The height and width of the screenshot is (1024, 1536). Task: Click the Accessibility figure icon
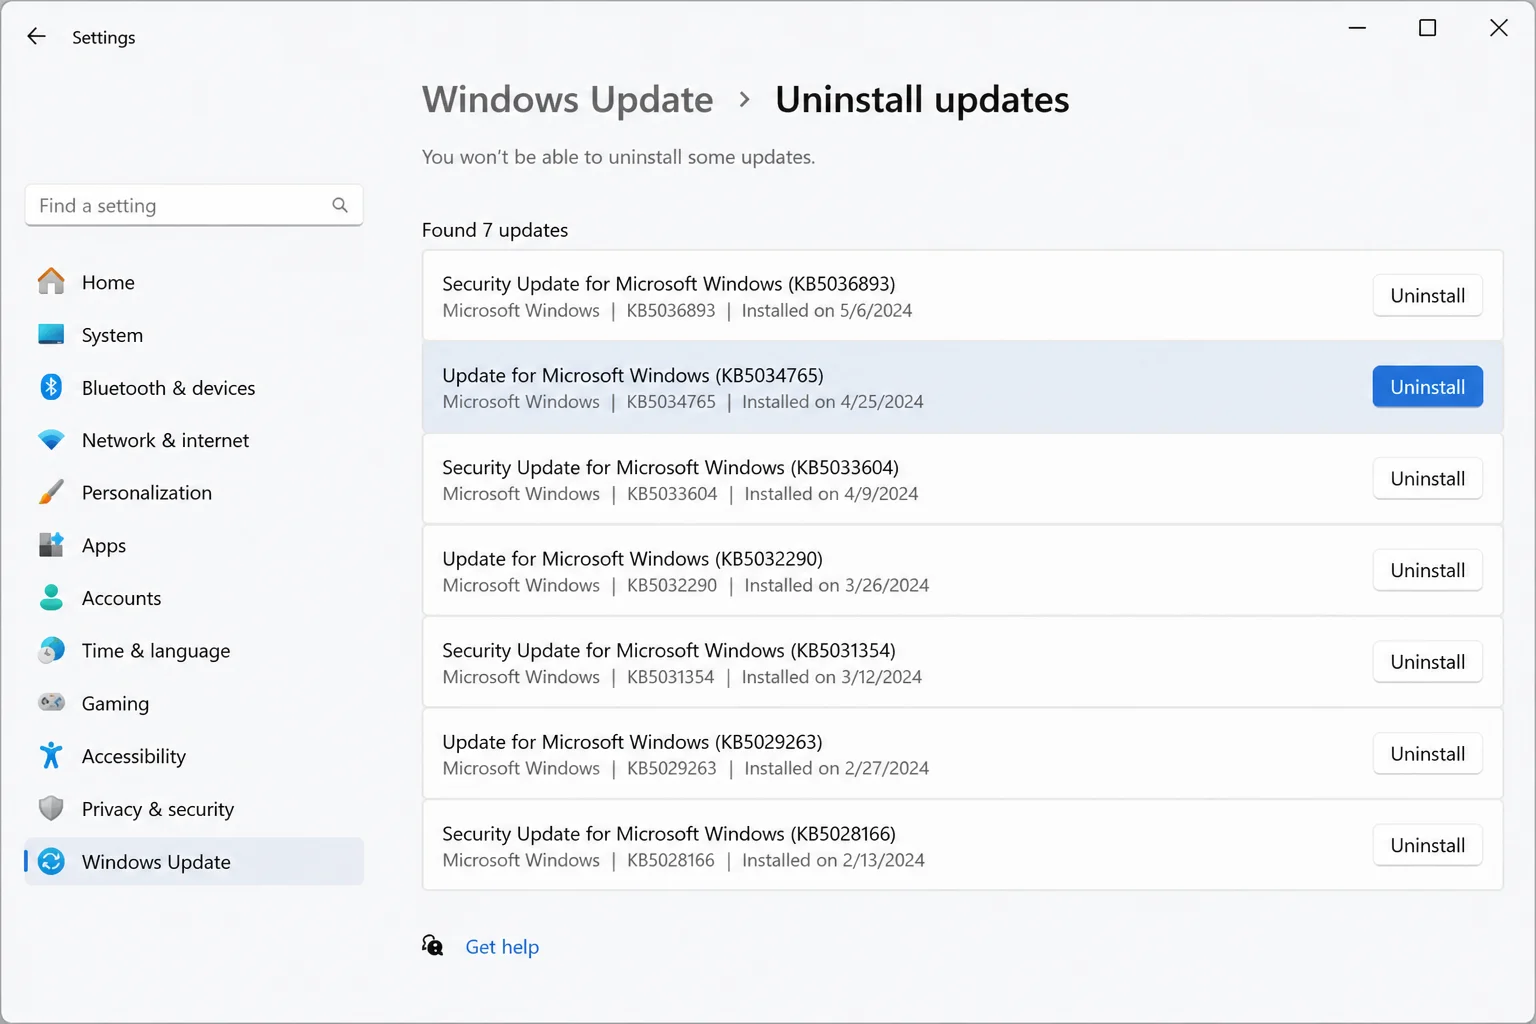point(51,756)
